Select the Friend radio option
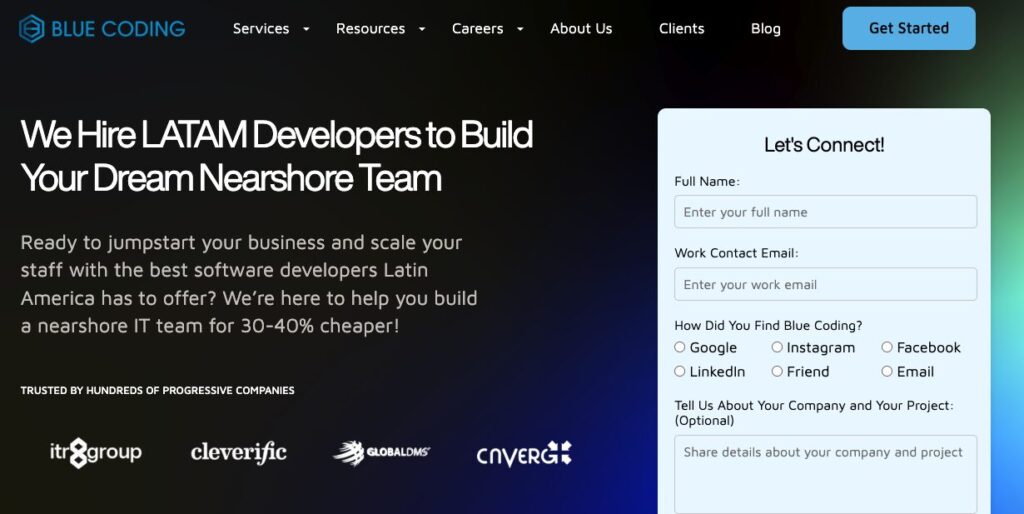Viewport: 1024px width, 514px height. pyautogui.click(x=777, y=371)
